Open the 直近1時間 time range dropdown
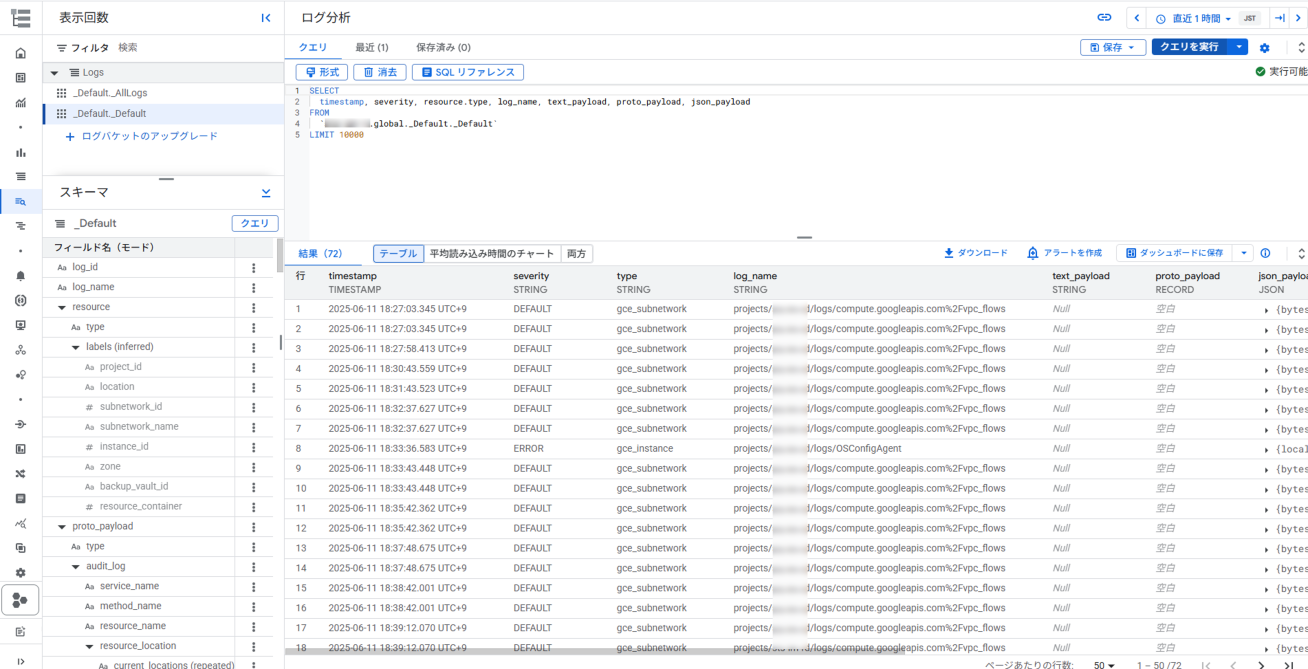This screenshot has height=669, width=1308. 1194,18
